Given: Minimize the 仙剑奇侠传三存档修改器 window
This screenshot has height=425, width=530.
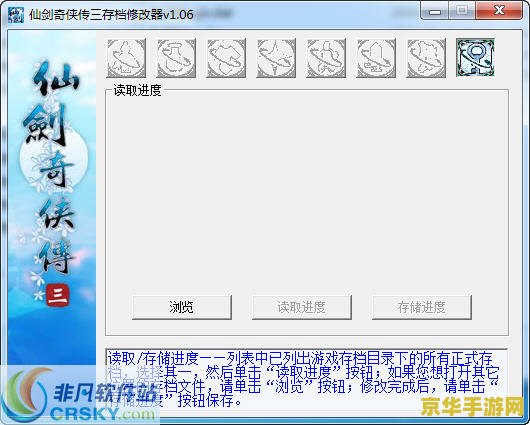Looking at the screenshot, I should (x=435, y=11).
